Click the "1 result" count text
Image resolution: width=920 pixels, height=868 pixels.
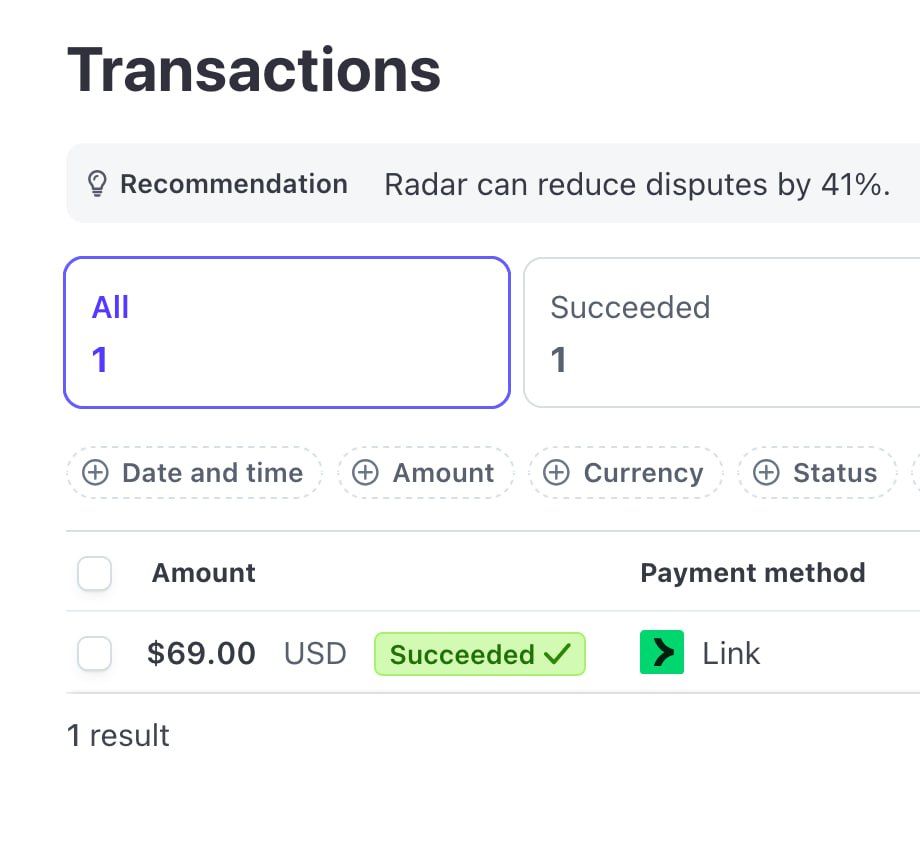pyautogui.click(x=118, y=736)
